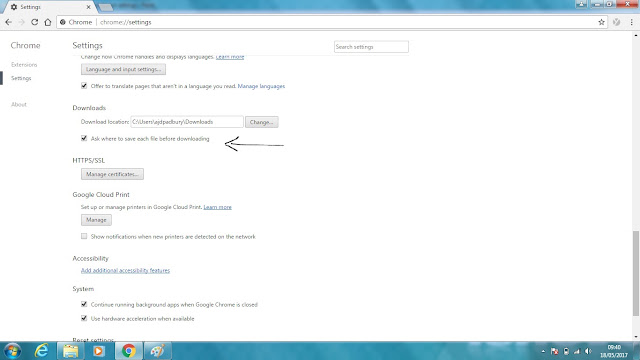Click the scrollbar up arrow

tap(636, 36)
